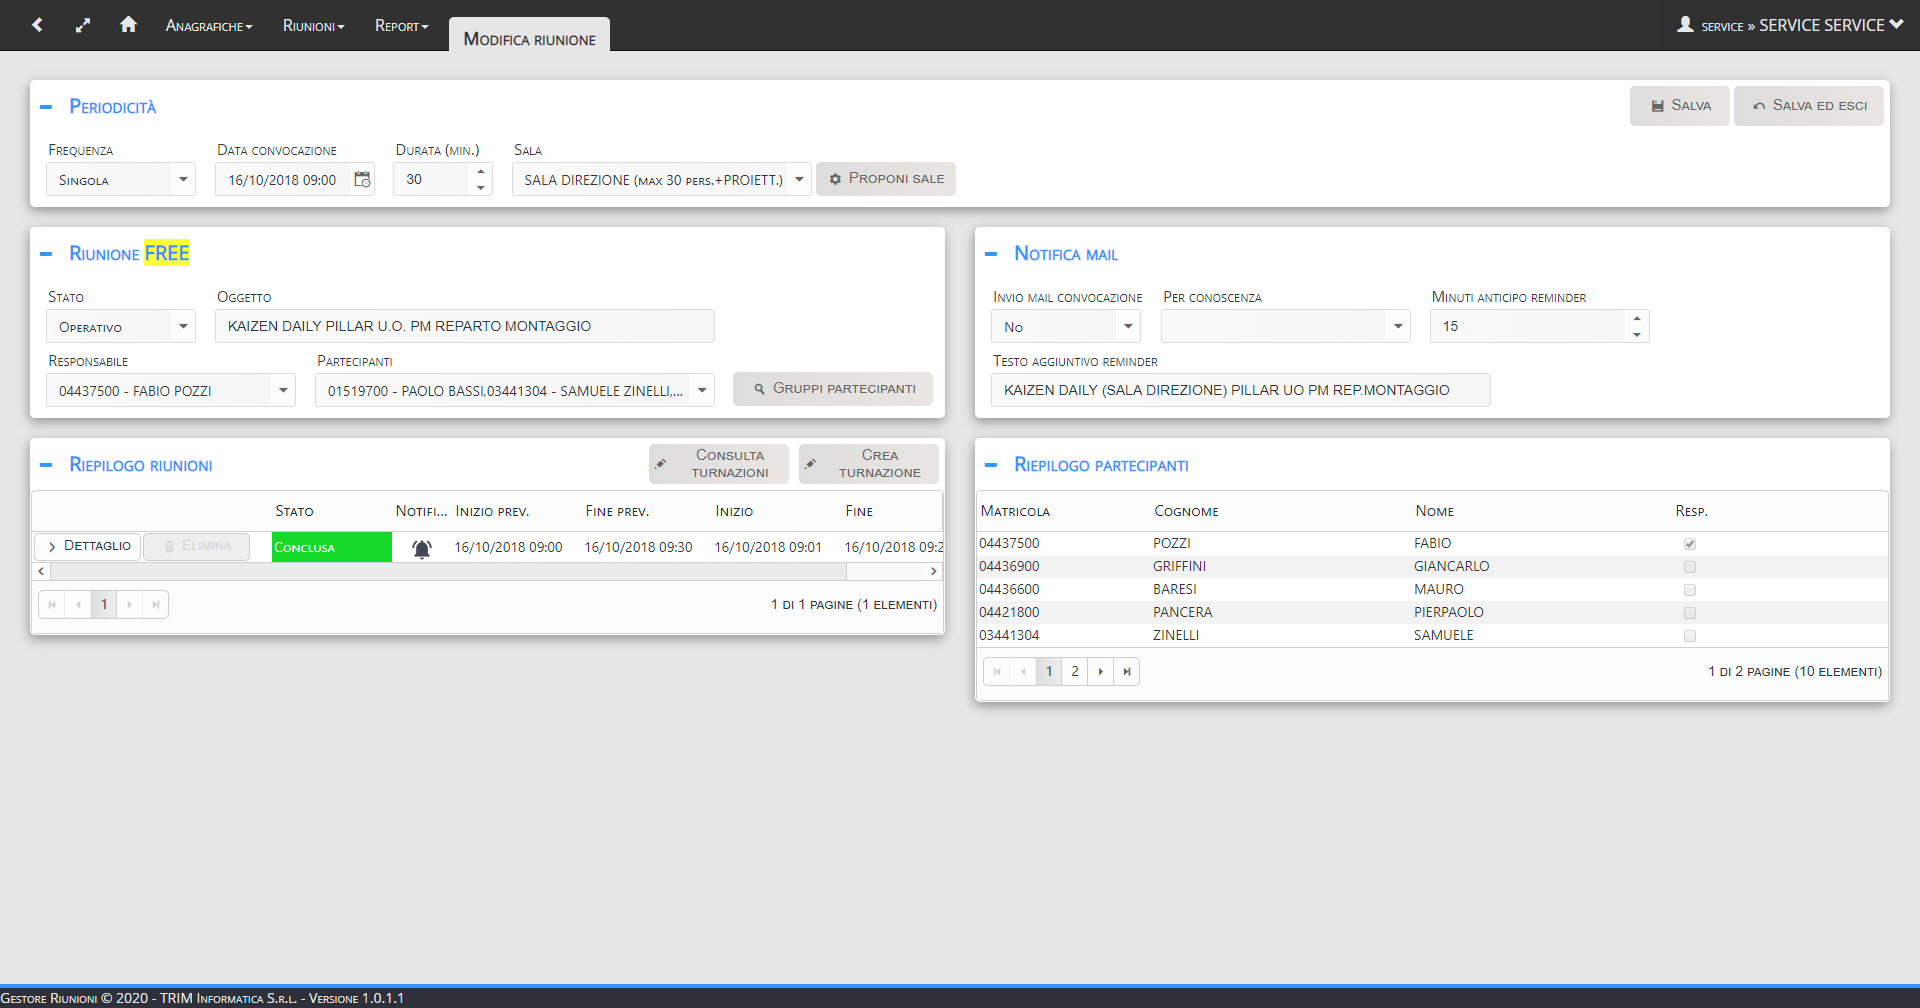Image resolution: width=1920 pixels, height=1008 pixels.
Task: Open the Frequenza dropdown showing Singola
Action: click(x=183, y=180)
